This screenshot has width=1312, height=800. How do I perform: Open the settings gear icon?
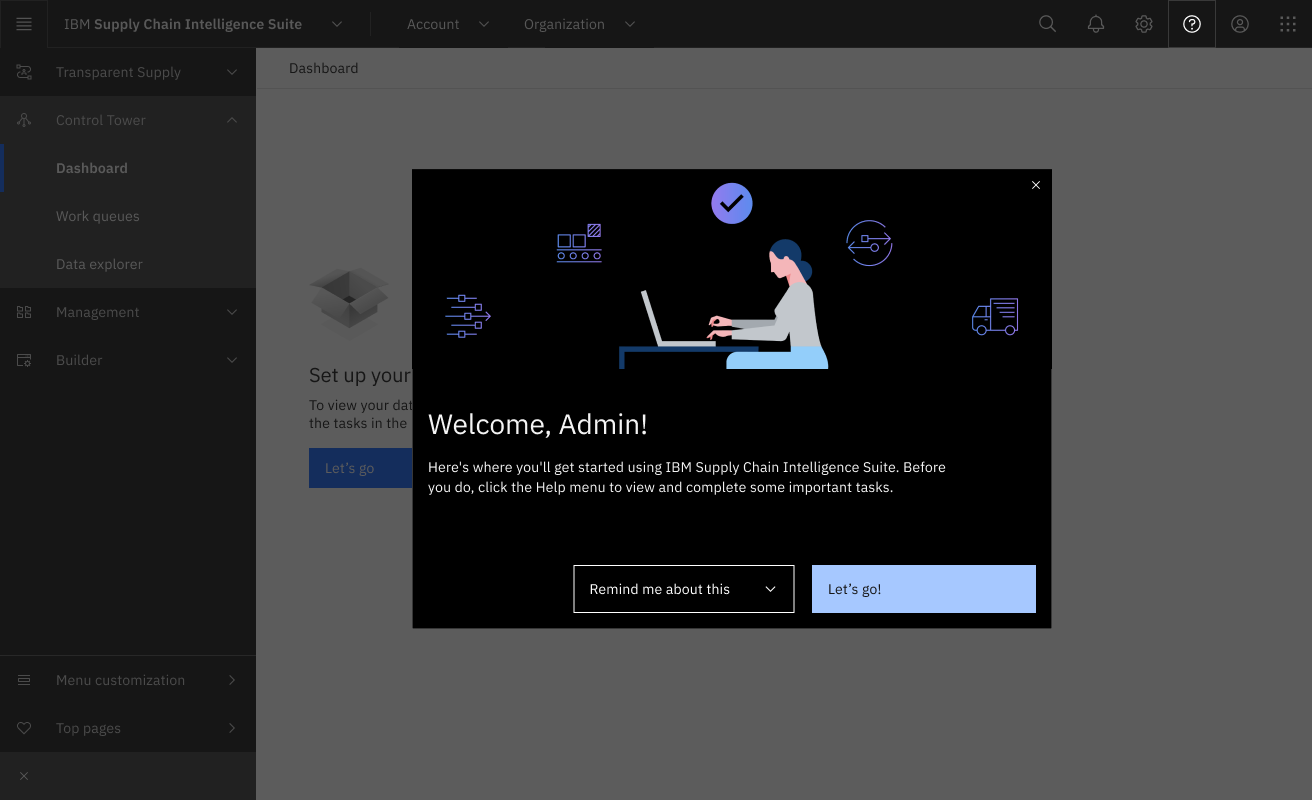point(1144,24)
